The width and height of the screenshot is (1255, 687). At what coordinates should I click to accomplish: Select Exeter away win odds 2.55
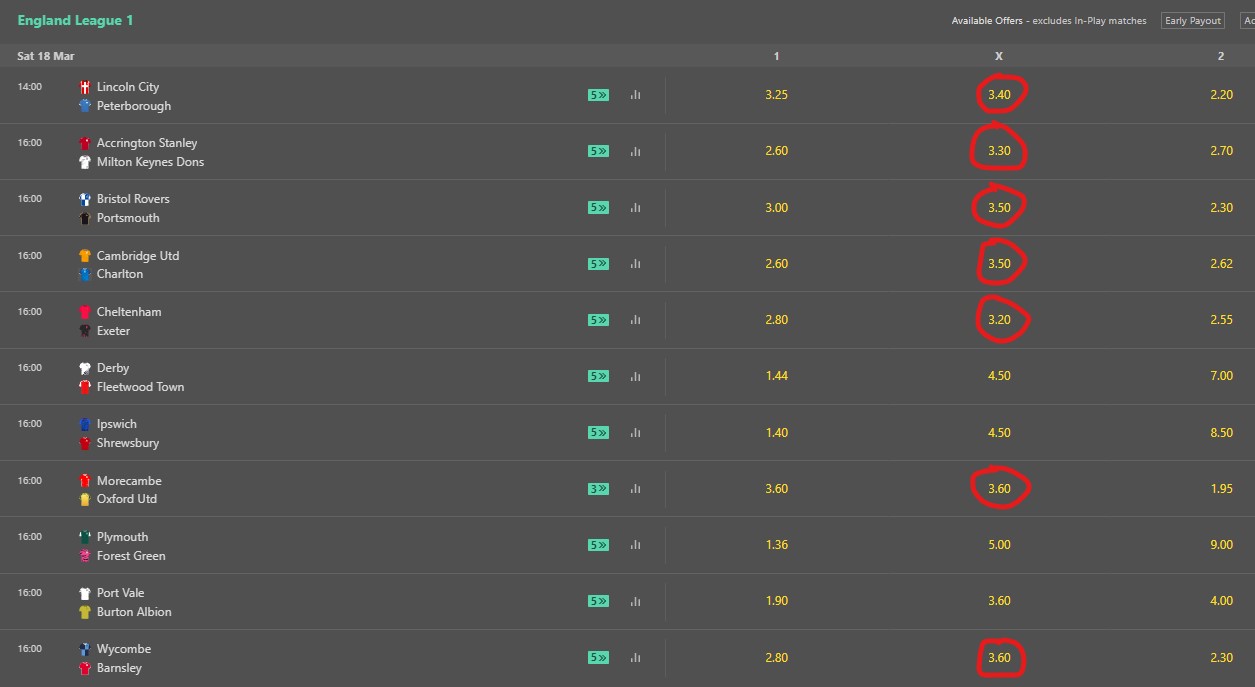coord(1220,320)
